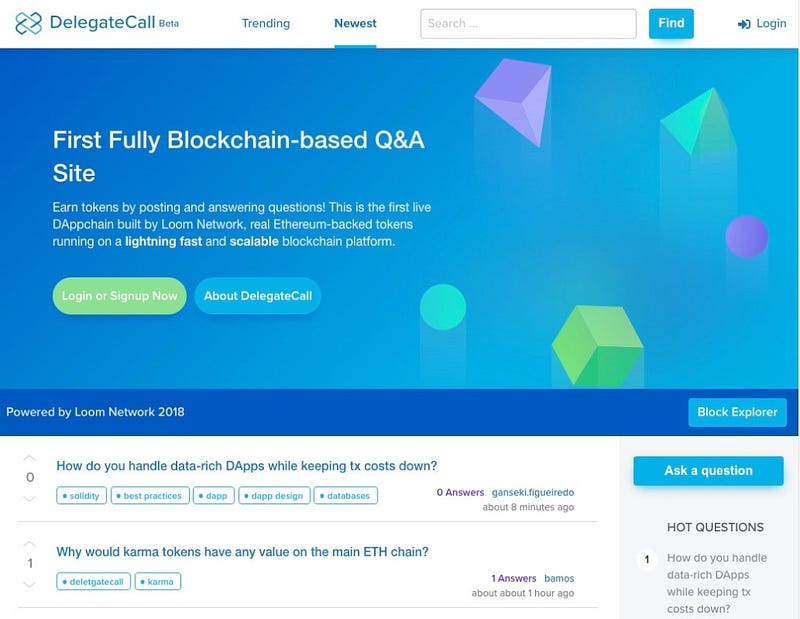Switch to the Trending tab
800x619 pixels.
coord(266,23)
